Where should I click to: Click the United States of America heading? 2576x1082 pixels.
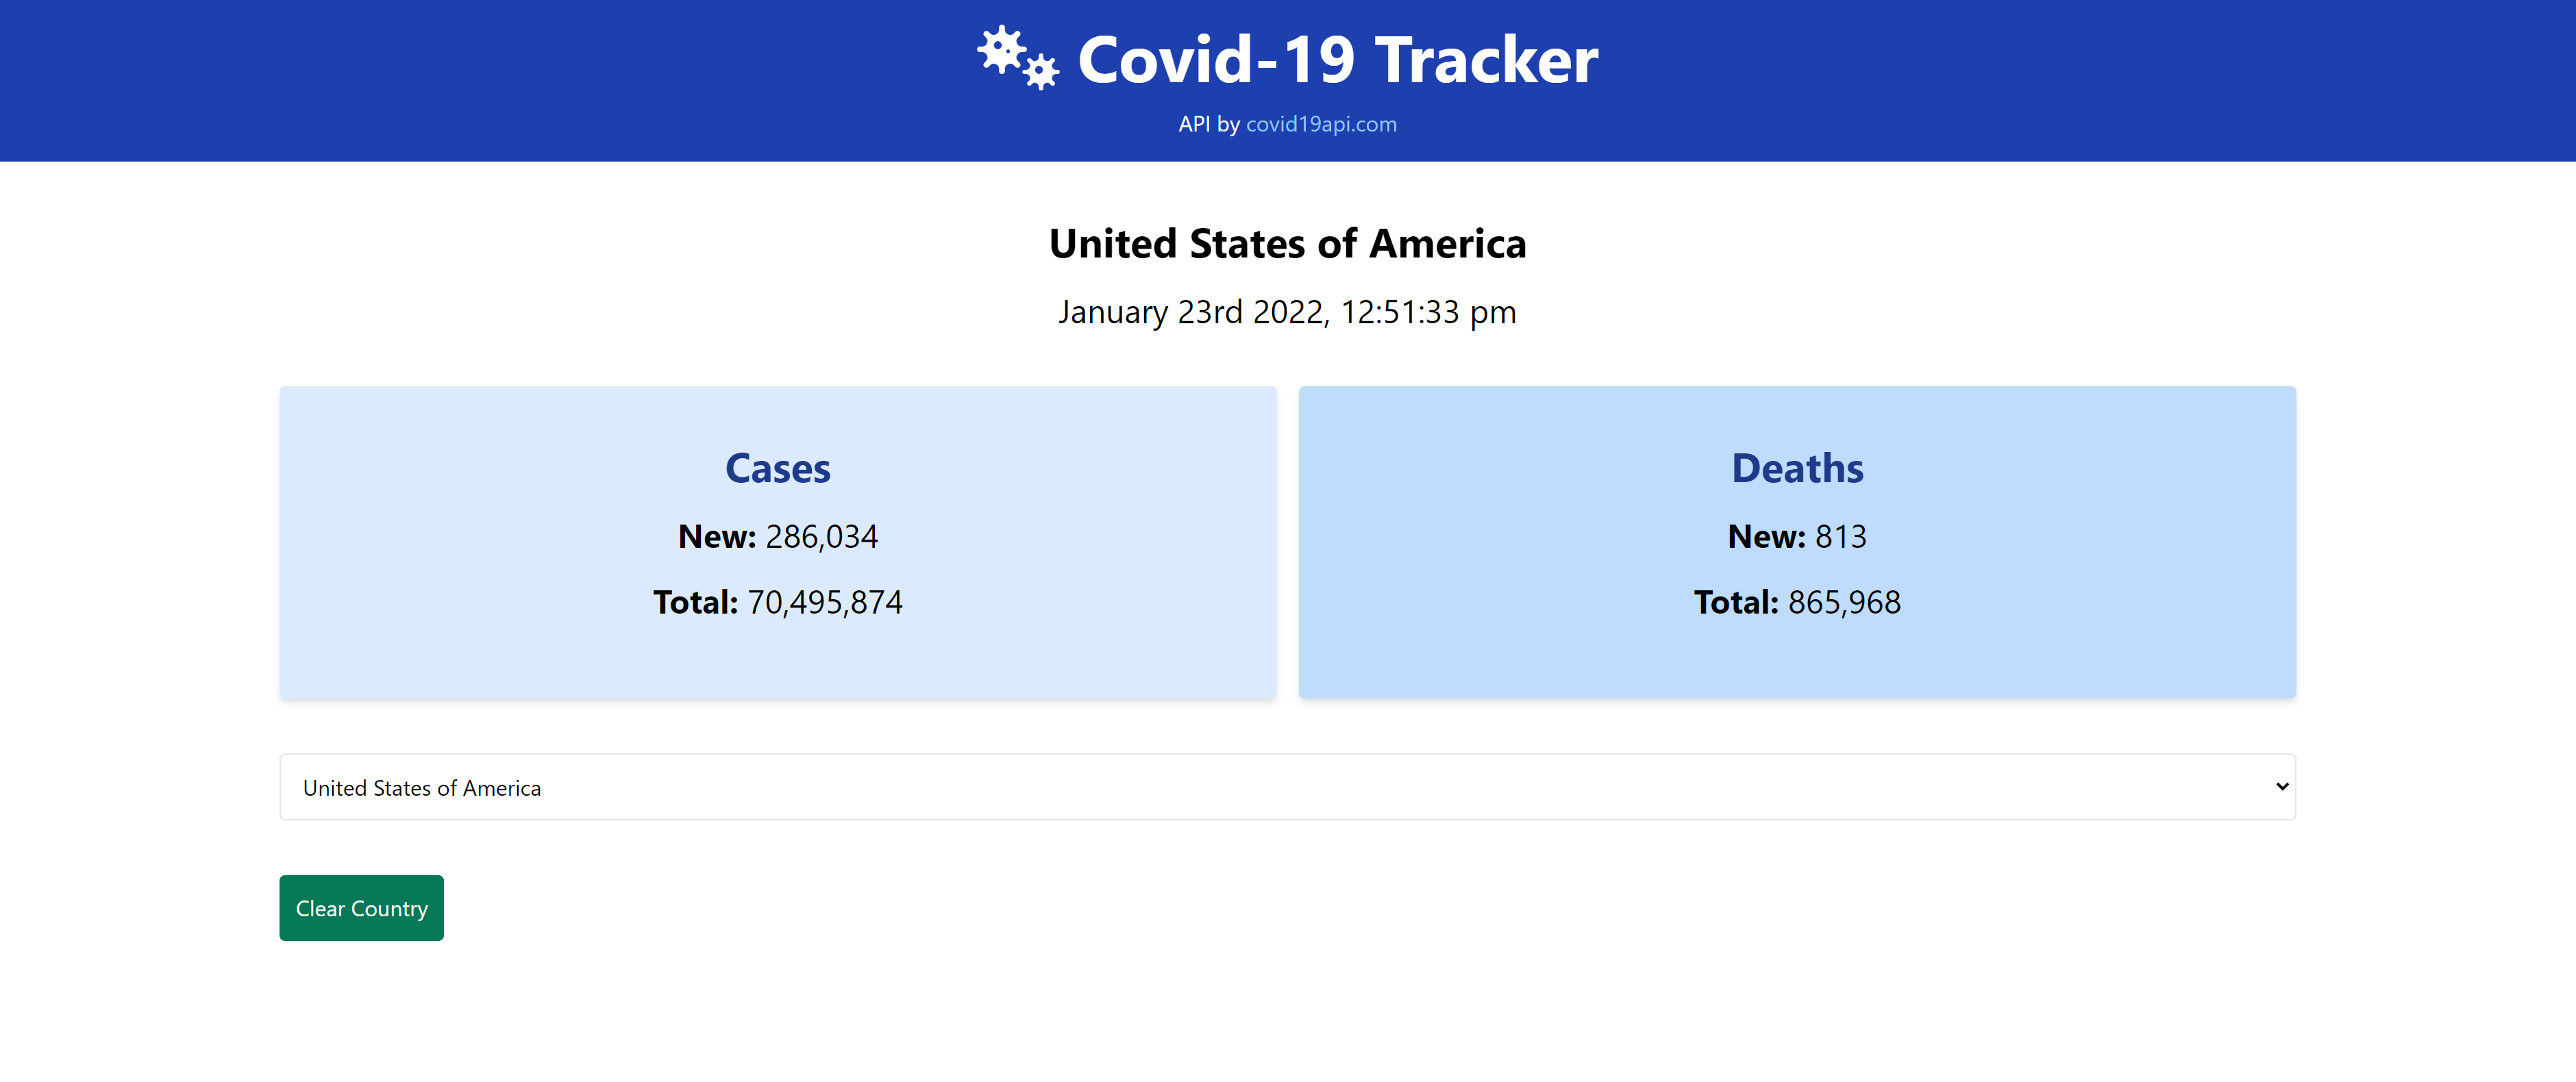tap(1288, 244)
